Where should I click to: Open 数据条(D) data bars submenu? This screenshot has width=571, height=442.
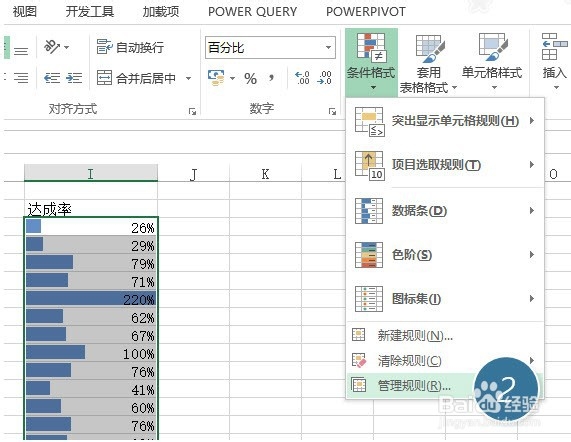click(445, 210)
